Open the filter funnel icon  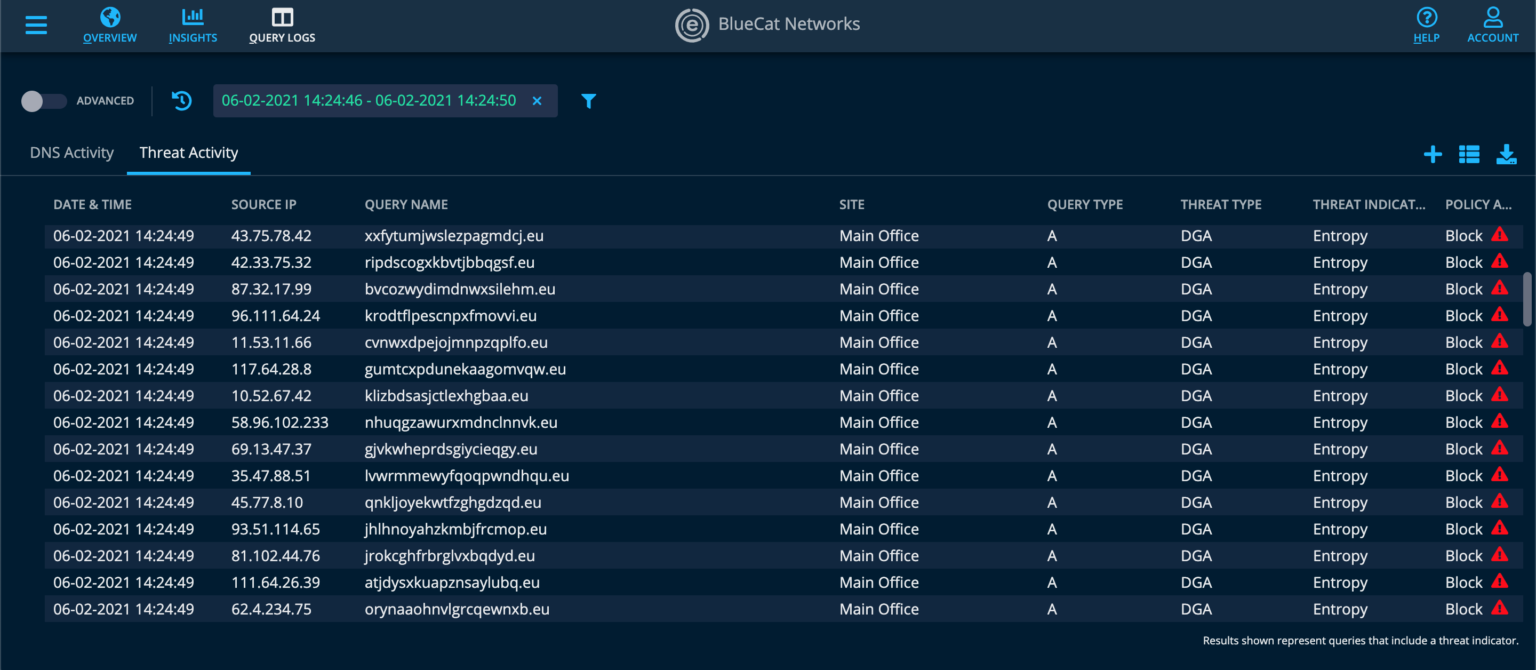click(x=588, y=101)
